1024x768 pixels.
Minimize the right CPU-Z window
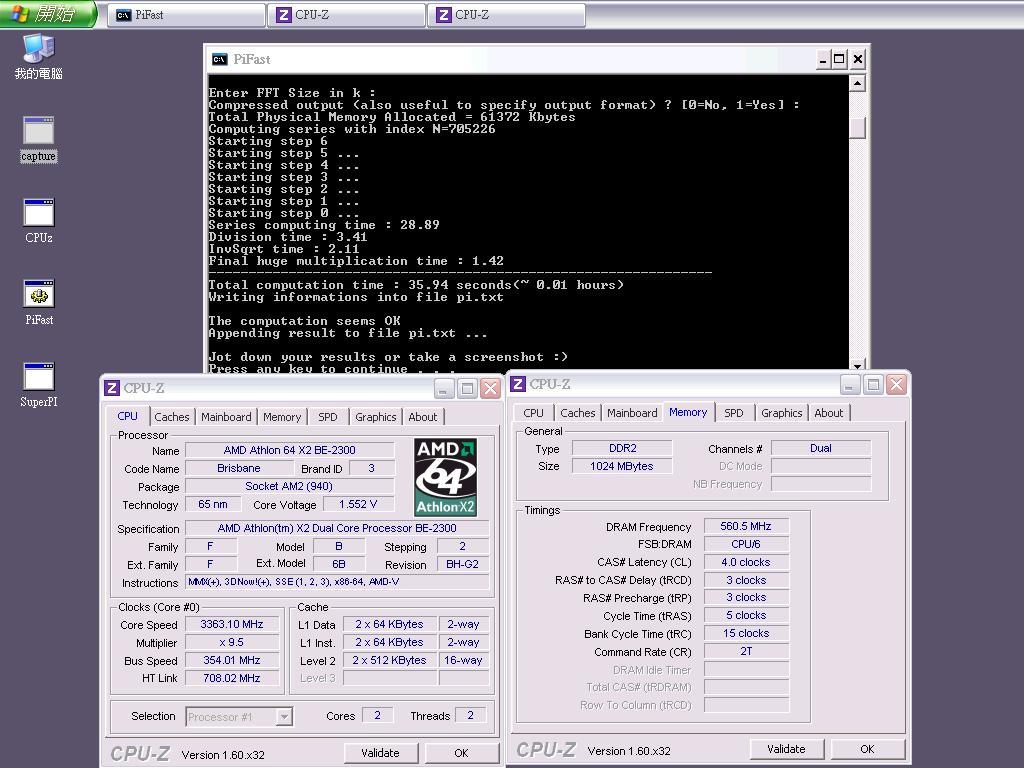click(x=850, y=385)
